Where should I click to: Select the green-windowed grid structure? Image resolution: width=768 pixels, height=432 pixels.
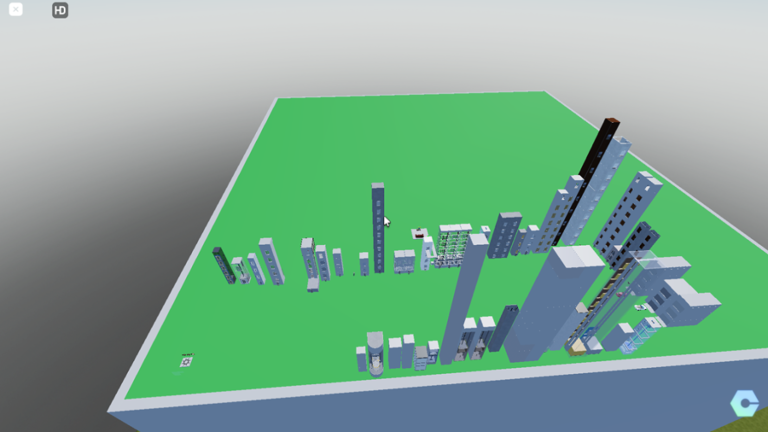point(453,245)
